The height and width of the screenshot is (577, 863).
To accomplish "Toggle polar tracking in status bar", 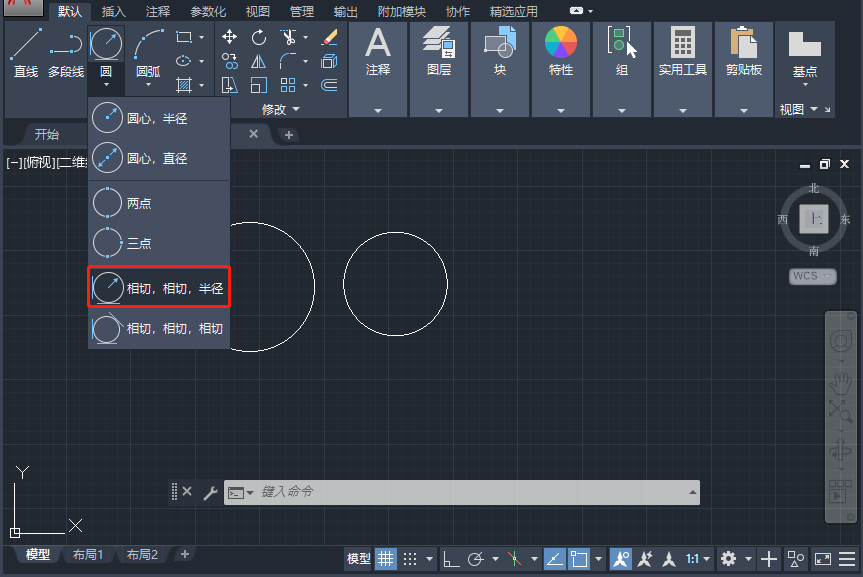I will [476, 559].
